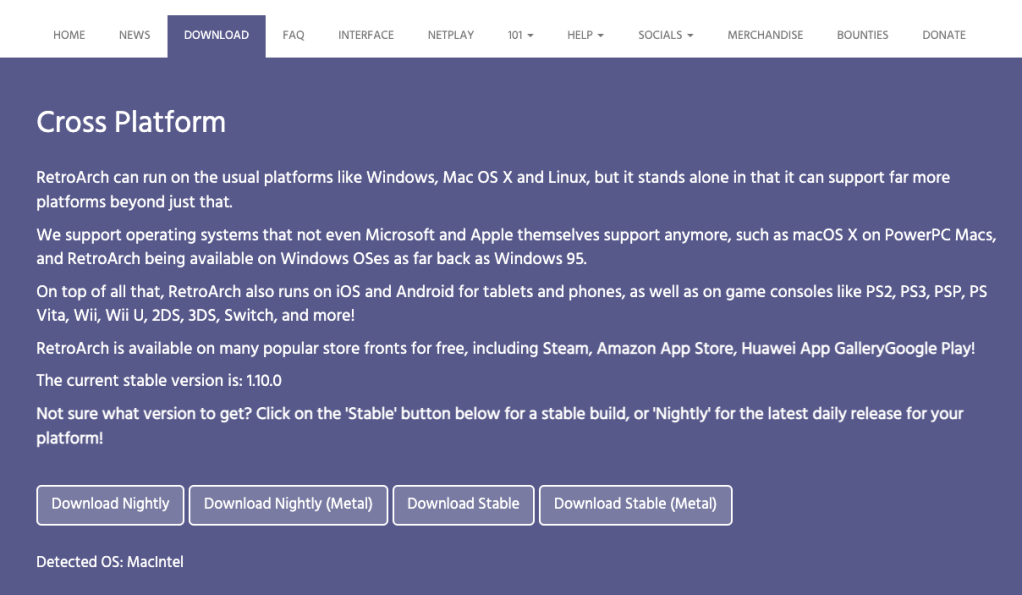Click the Download Nightly button
The width and height of the screenshot is (1022, 595).
110,505
